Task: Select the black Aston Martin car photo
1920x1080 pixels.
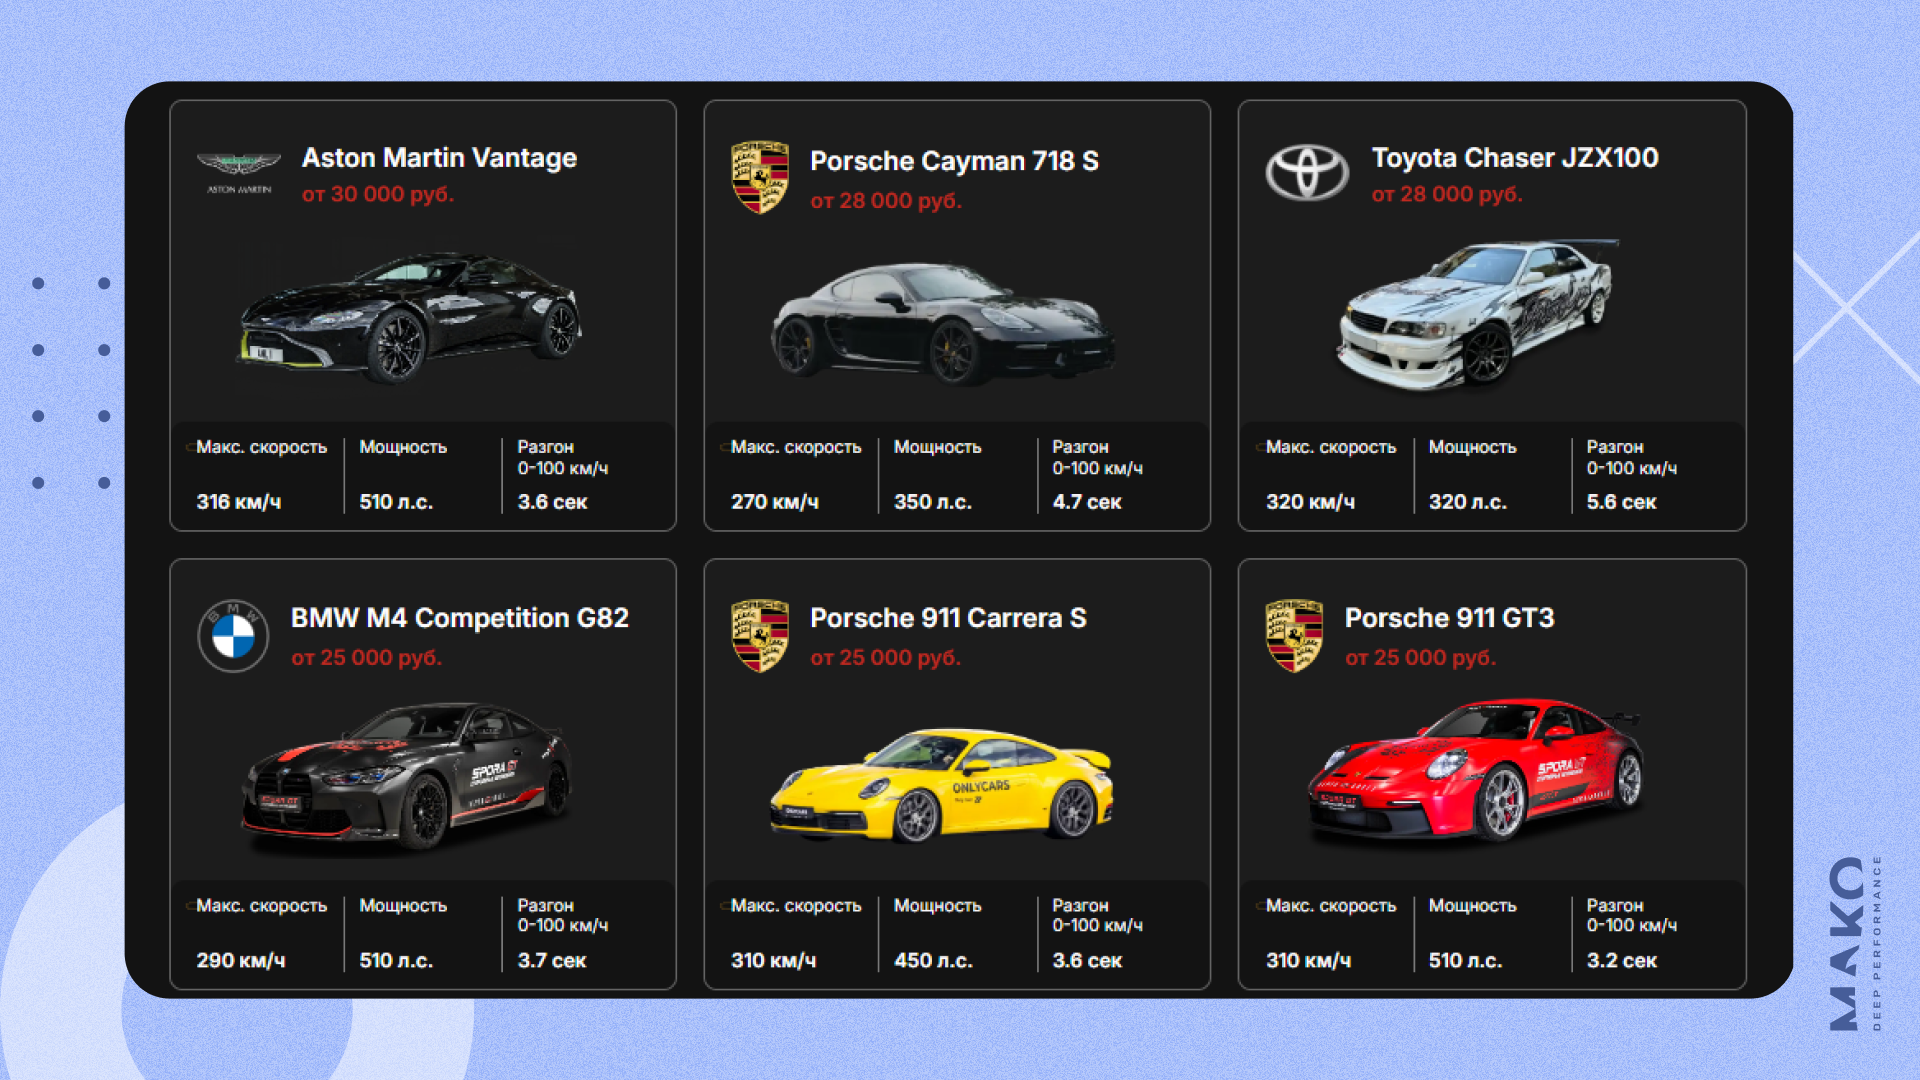Action: pos(410,318)
